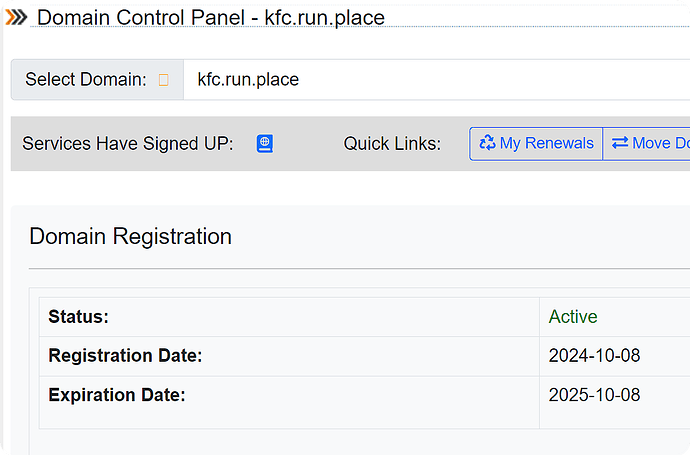Image resolution: width=690 pixels, height=455 pixels.
Task: Click the Registration Date label
Action: [125, 356]
